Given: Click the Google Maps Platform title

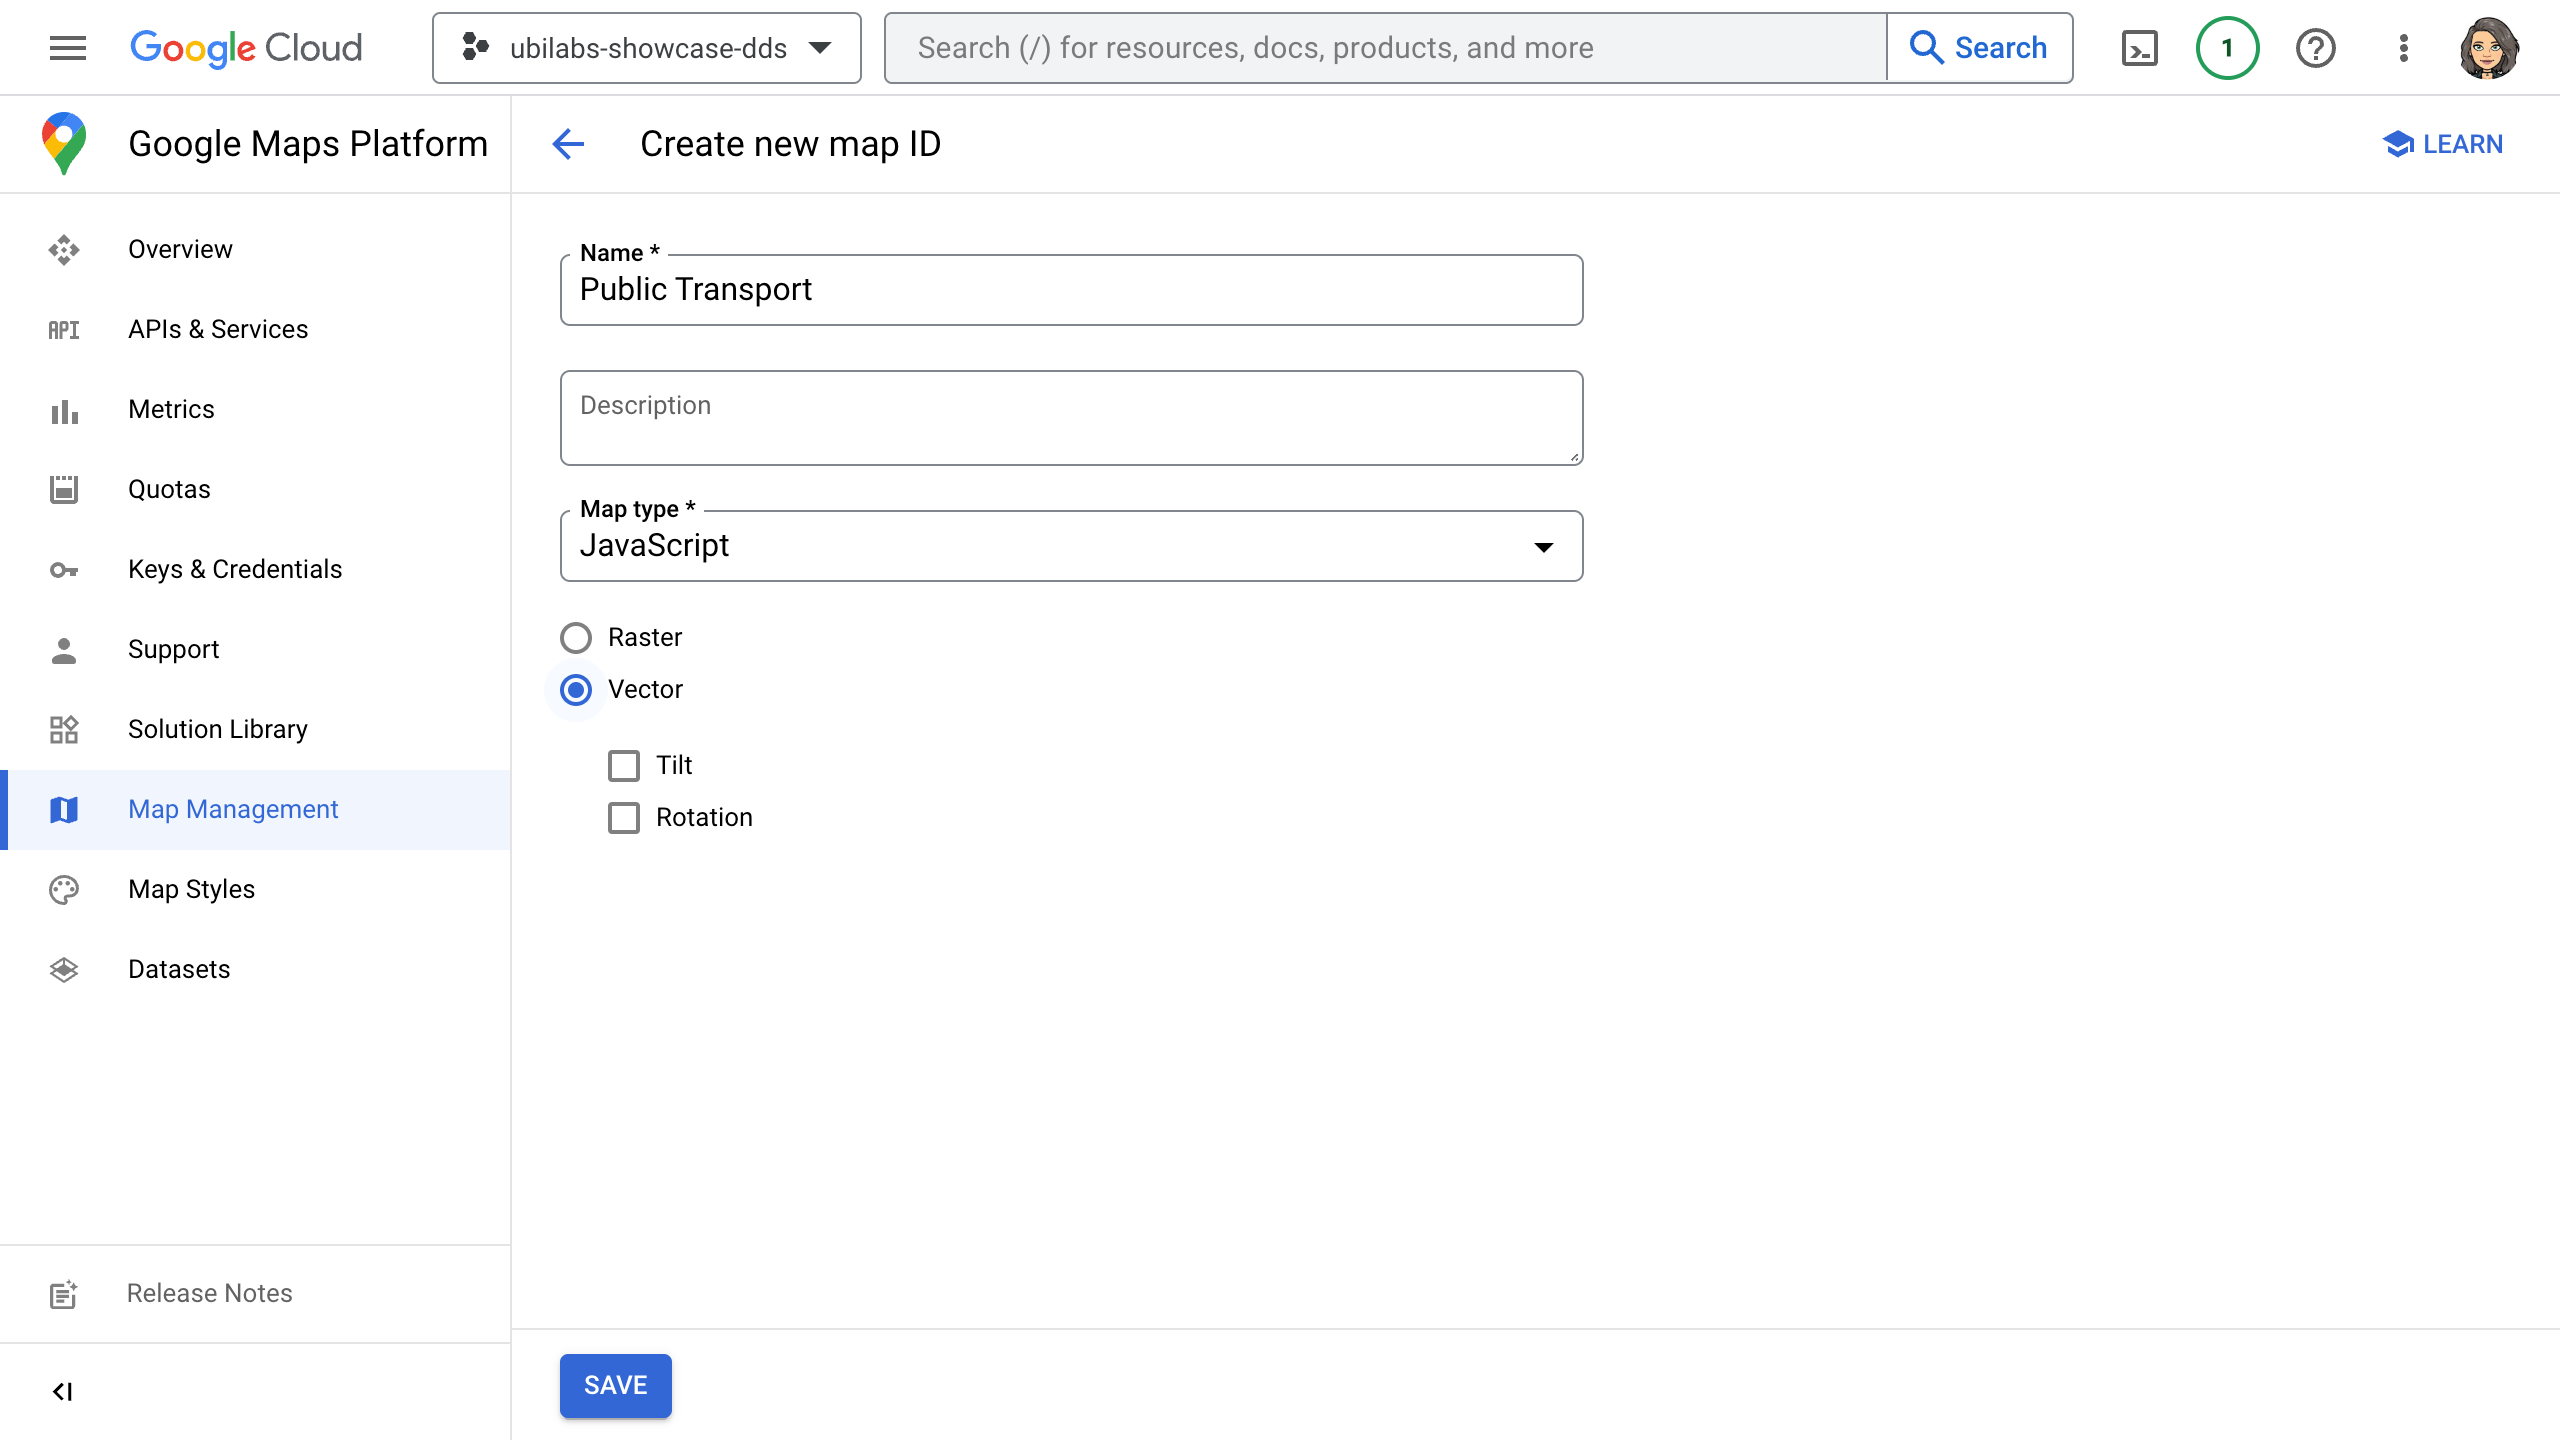Looking at the screenshot, I should pos(308,144).
